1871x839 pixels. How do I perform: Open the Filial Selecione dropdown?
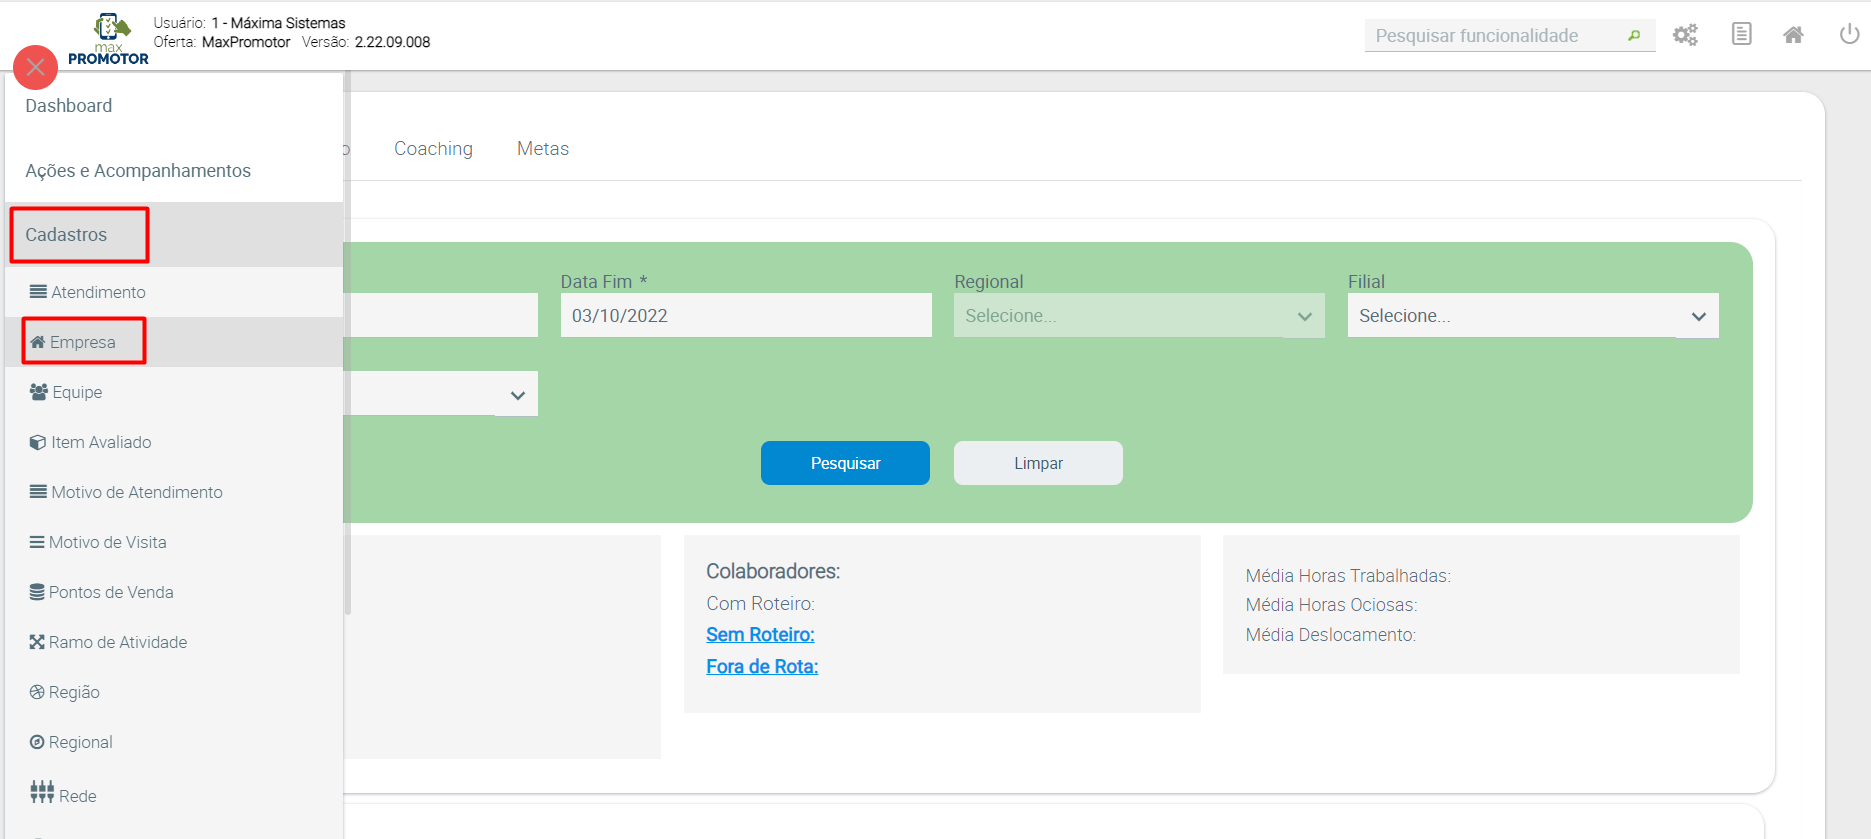pyautogui.click(x=1533, y=315)
